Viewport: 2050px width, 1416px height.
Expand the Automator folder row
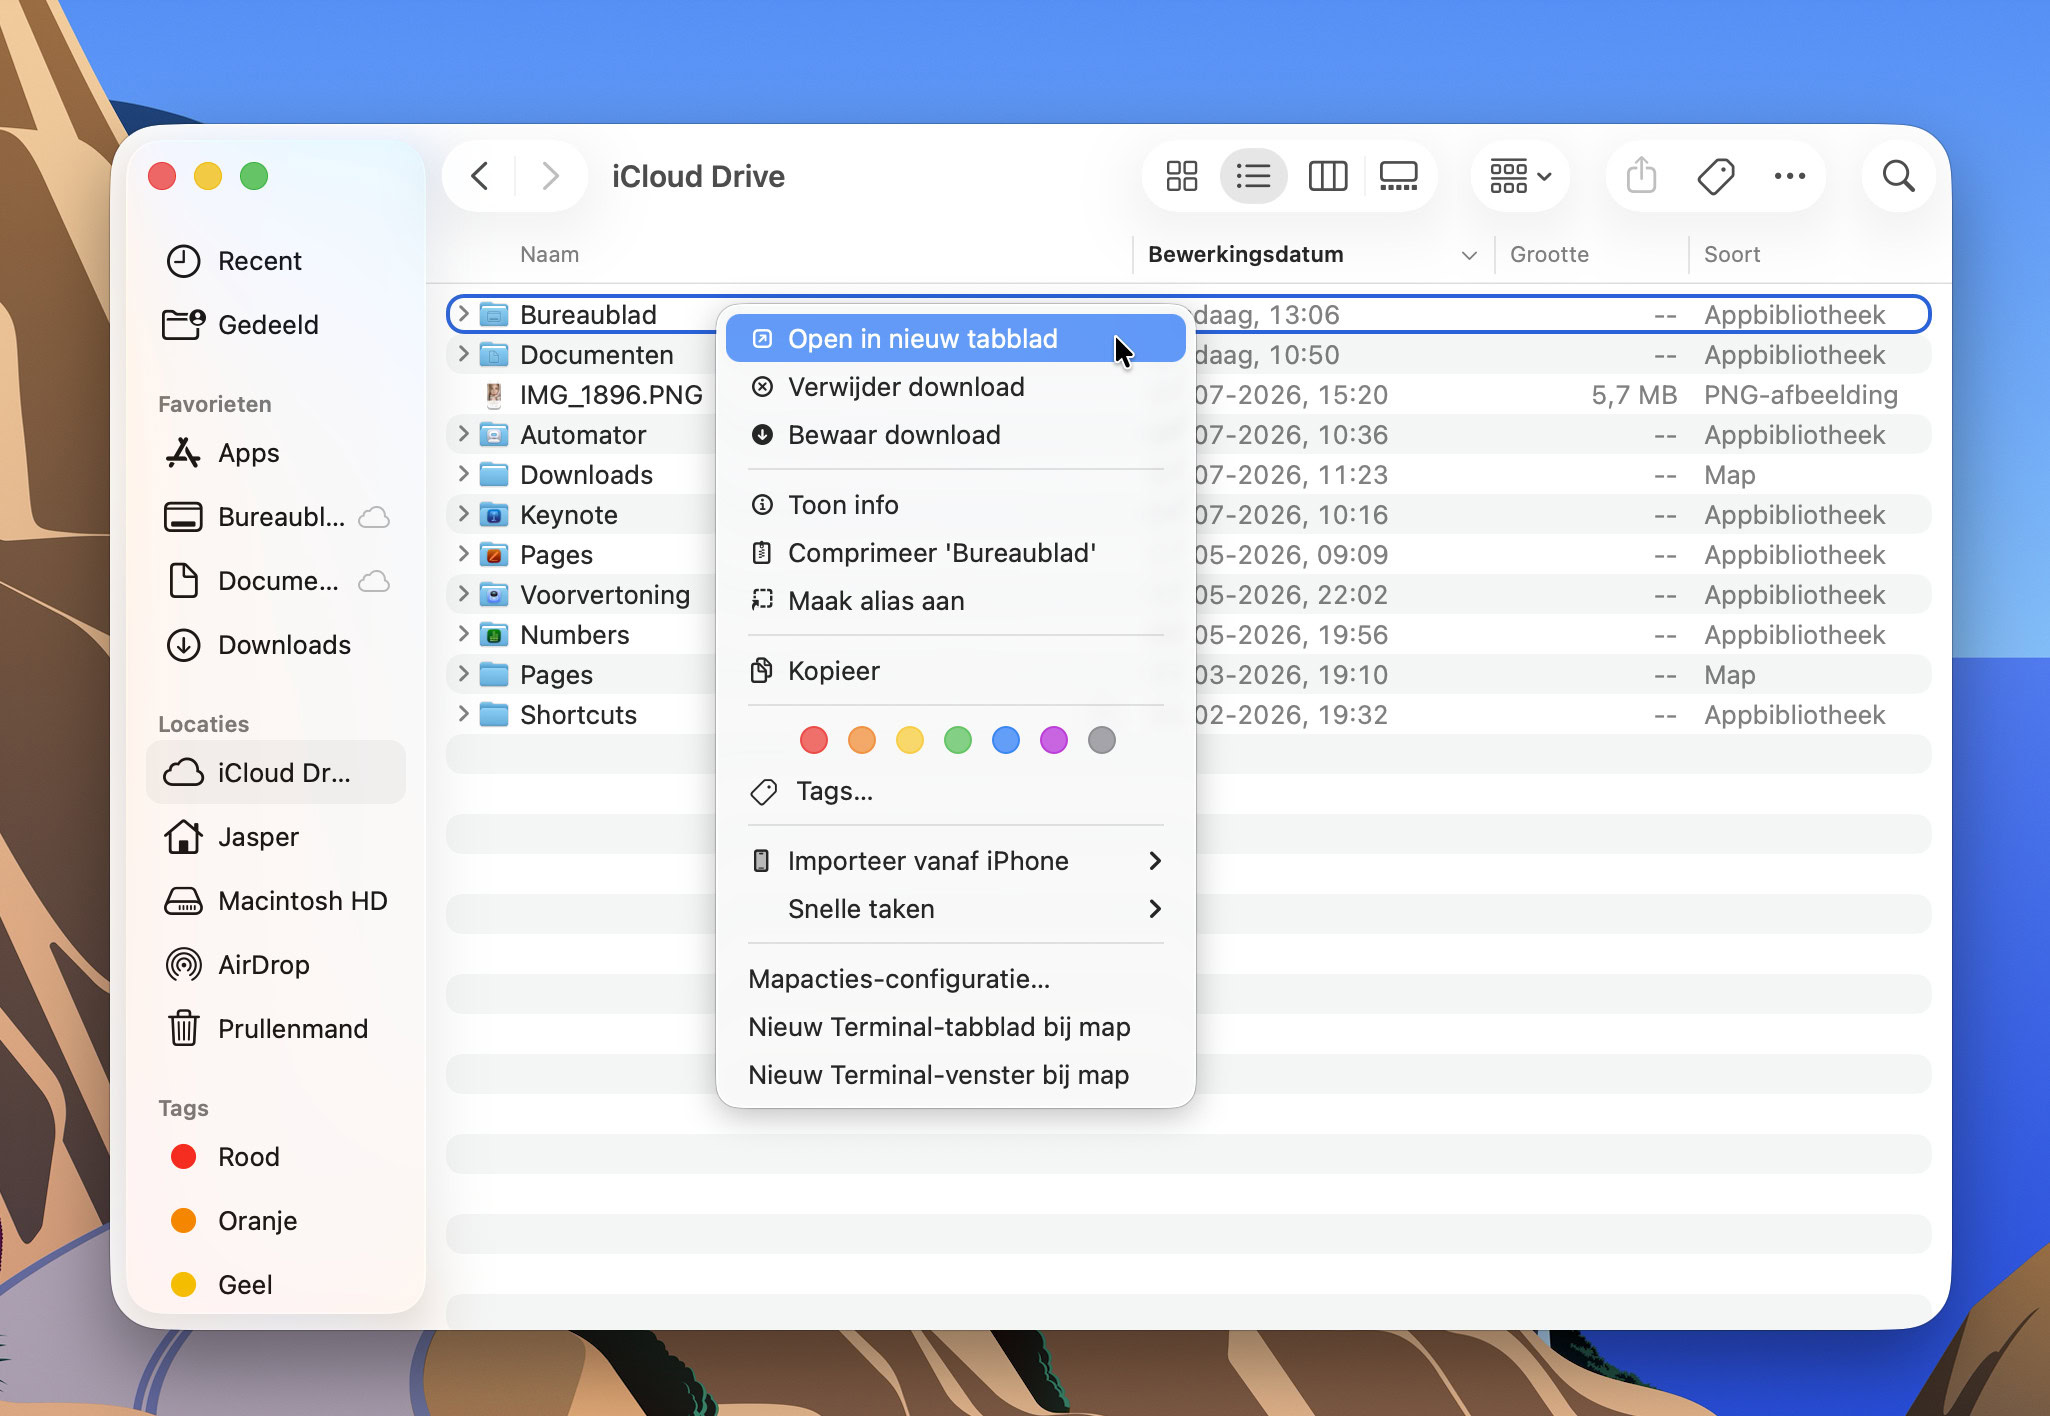point(463,434)
